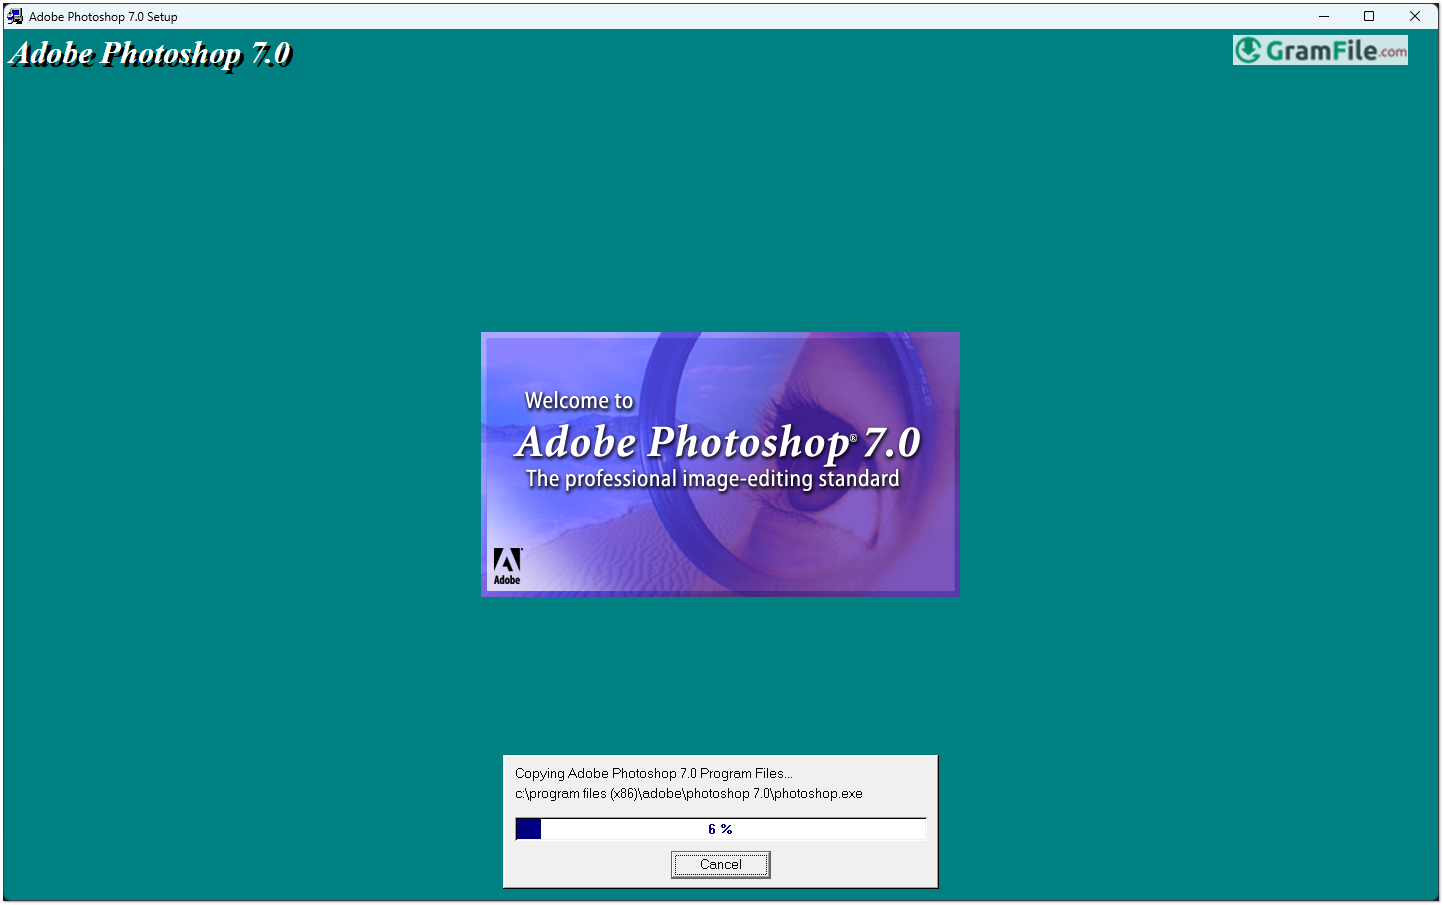Image resolution: width=1443 pixels, height=905 pixels.
Task: Maximize the Setup window
Action: (x=1369, y=16)
